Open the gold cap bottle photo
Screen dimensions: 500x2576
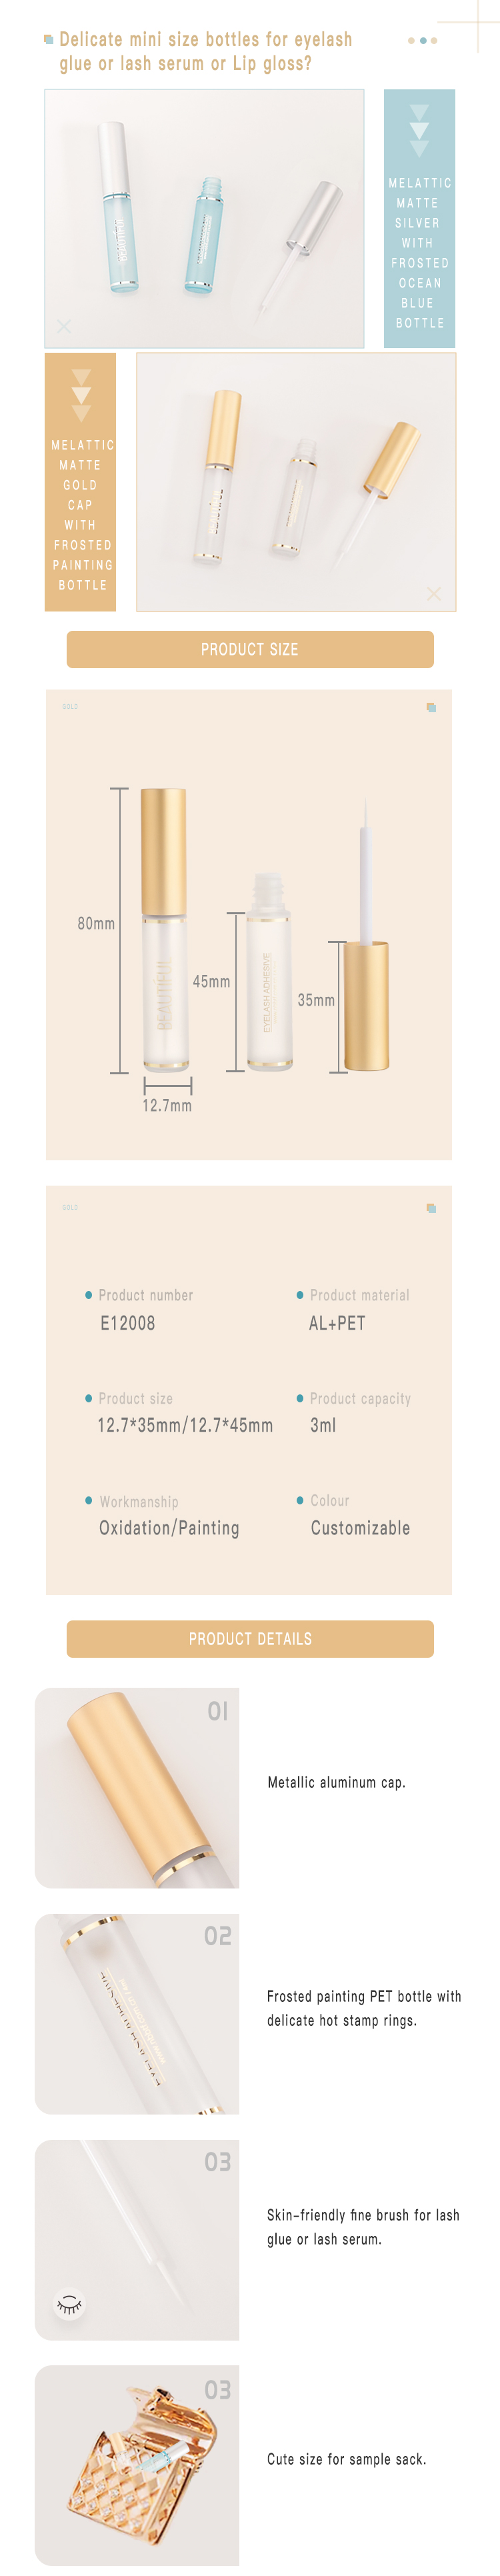296,482
